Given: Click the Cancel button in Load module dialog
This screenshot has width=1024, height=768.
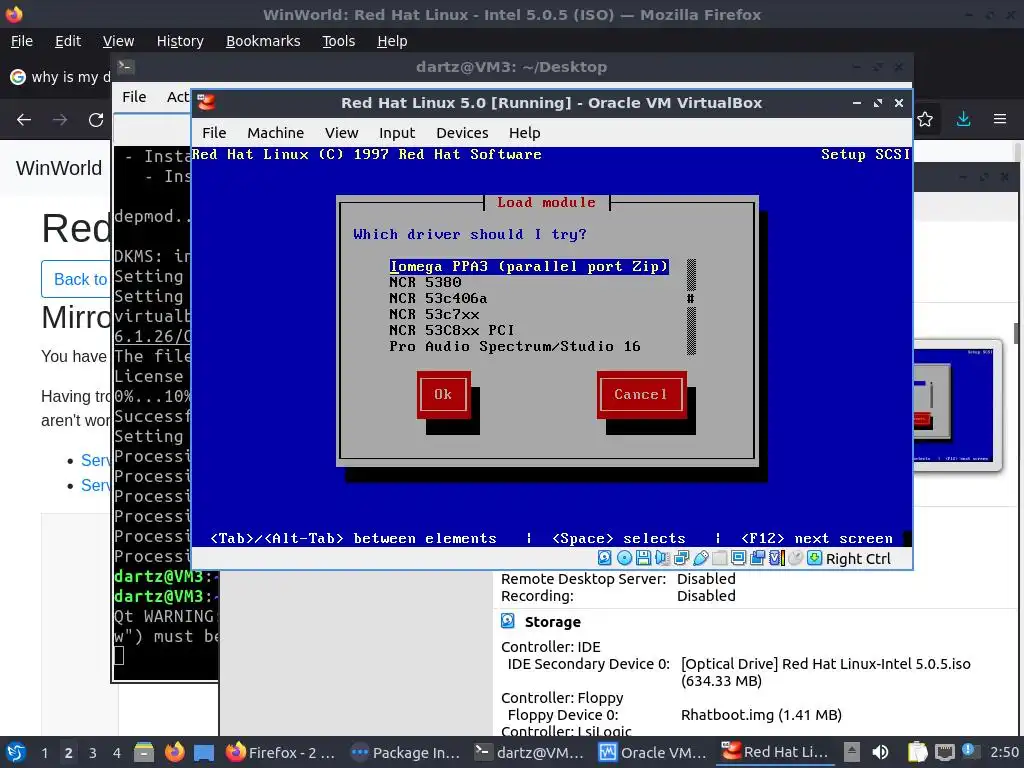Looking at the screenshot, I should coord(641,394).
